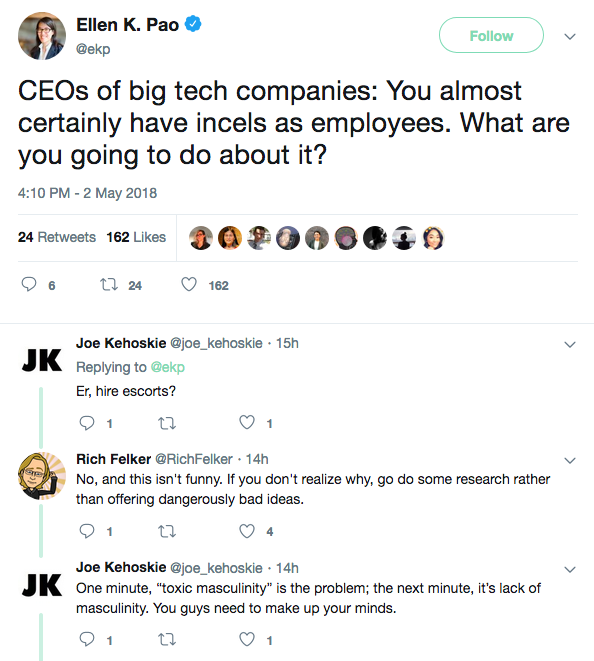The height and width of the screenshot is (661, 594).
Task: Reply to Rich Felker's tweet
Action: pyautogui.click(x=87, y=531)
